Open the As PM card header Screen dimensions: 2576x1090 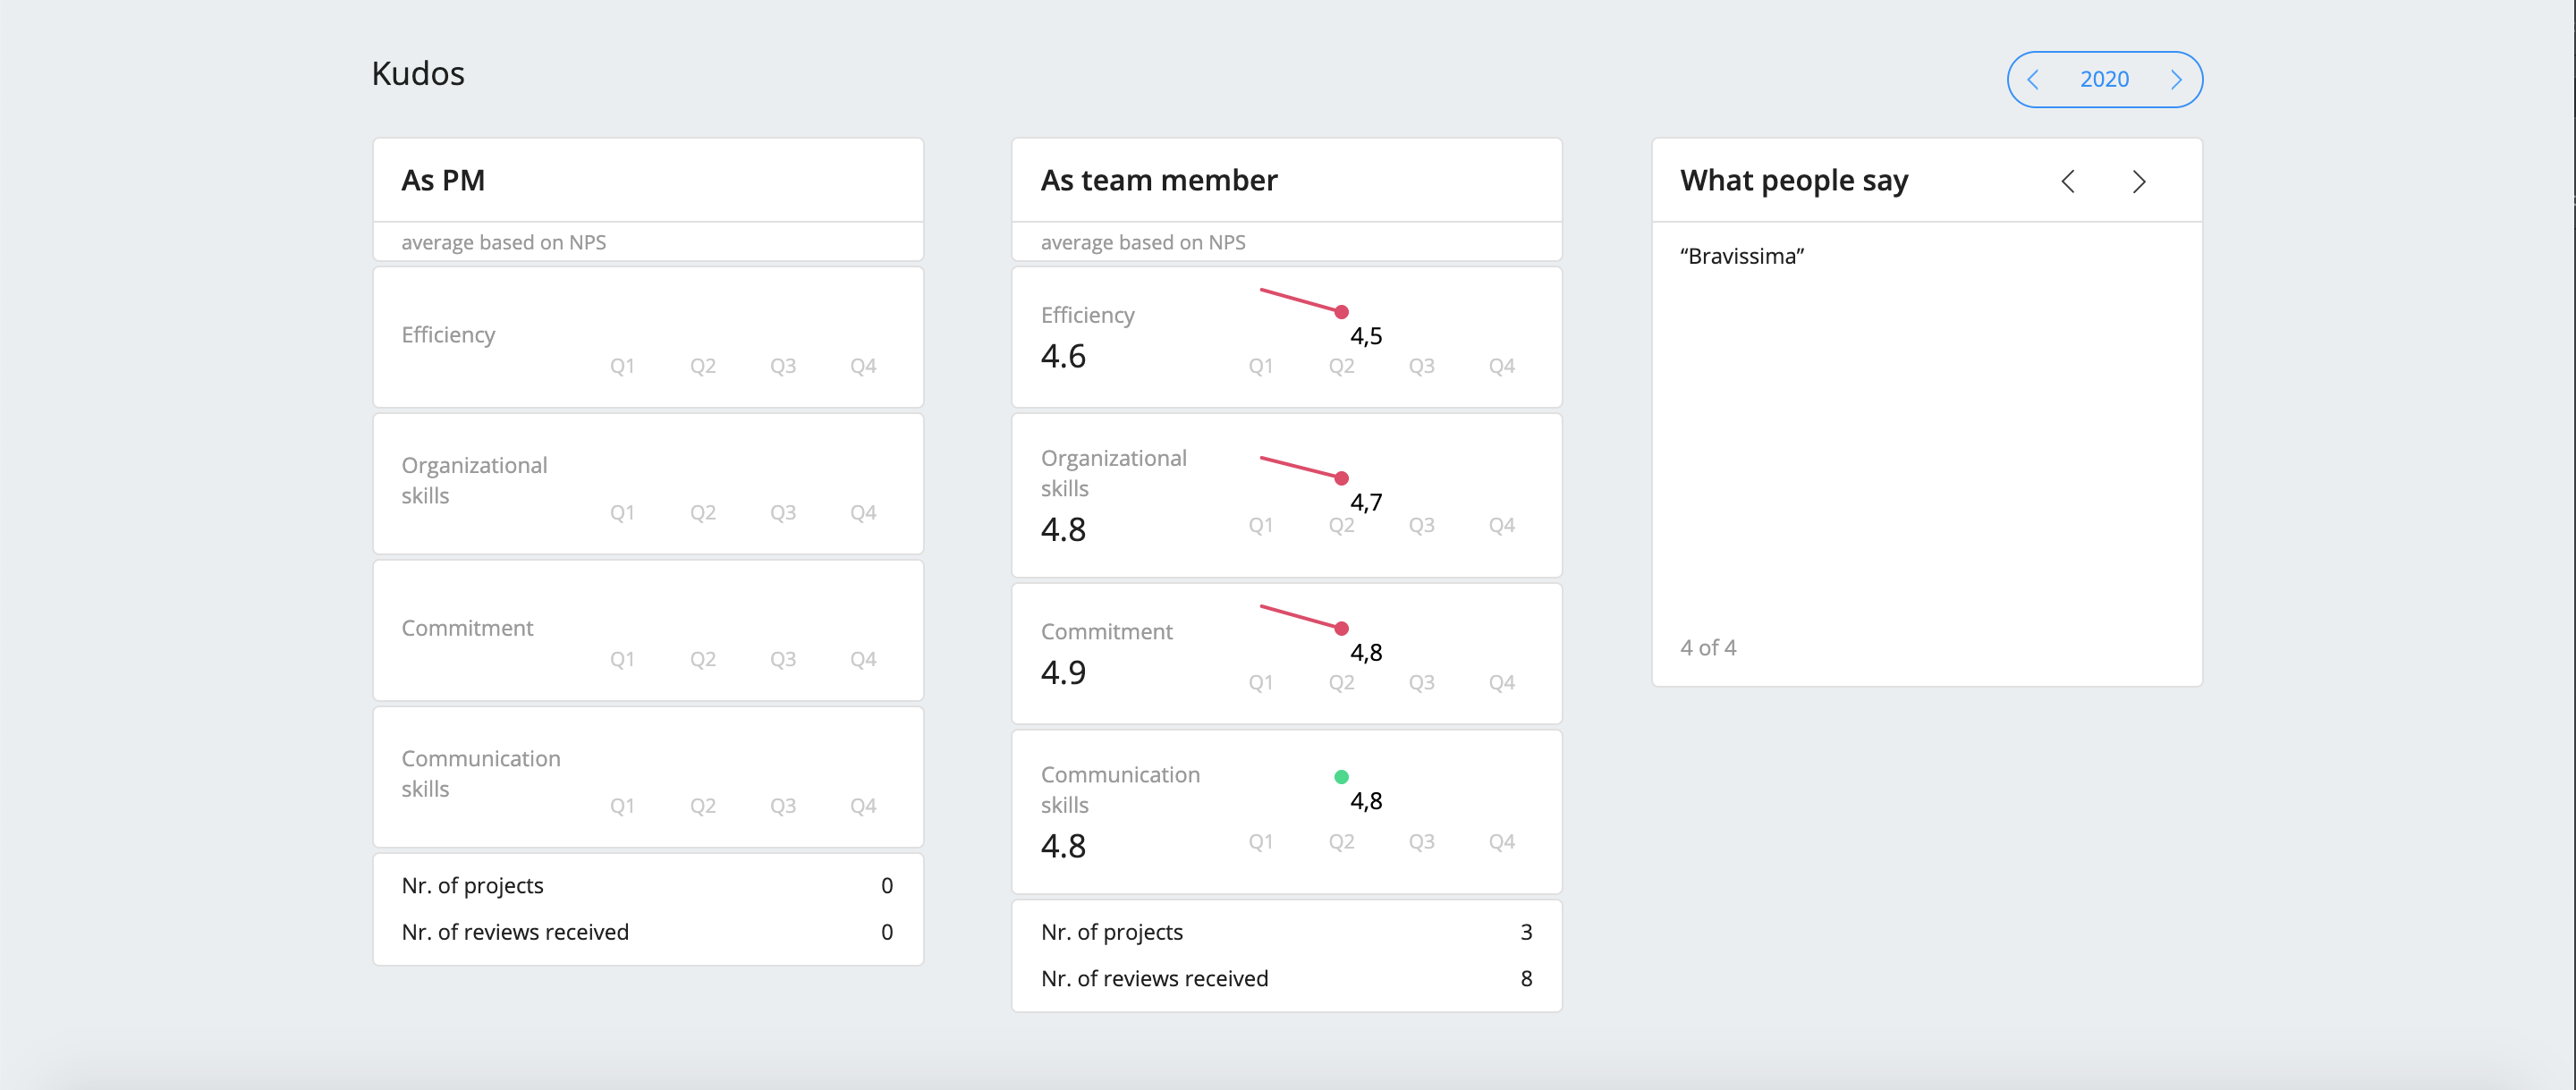pos(648,180)
